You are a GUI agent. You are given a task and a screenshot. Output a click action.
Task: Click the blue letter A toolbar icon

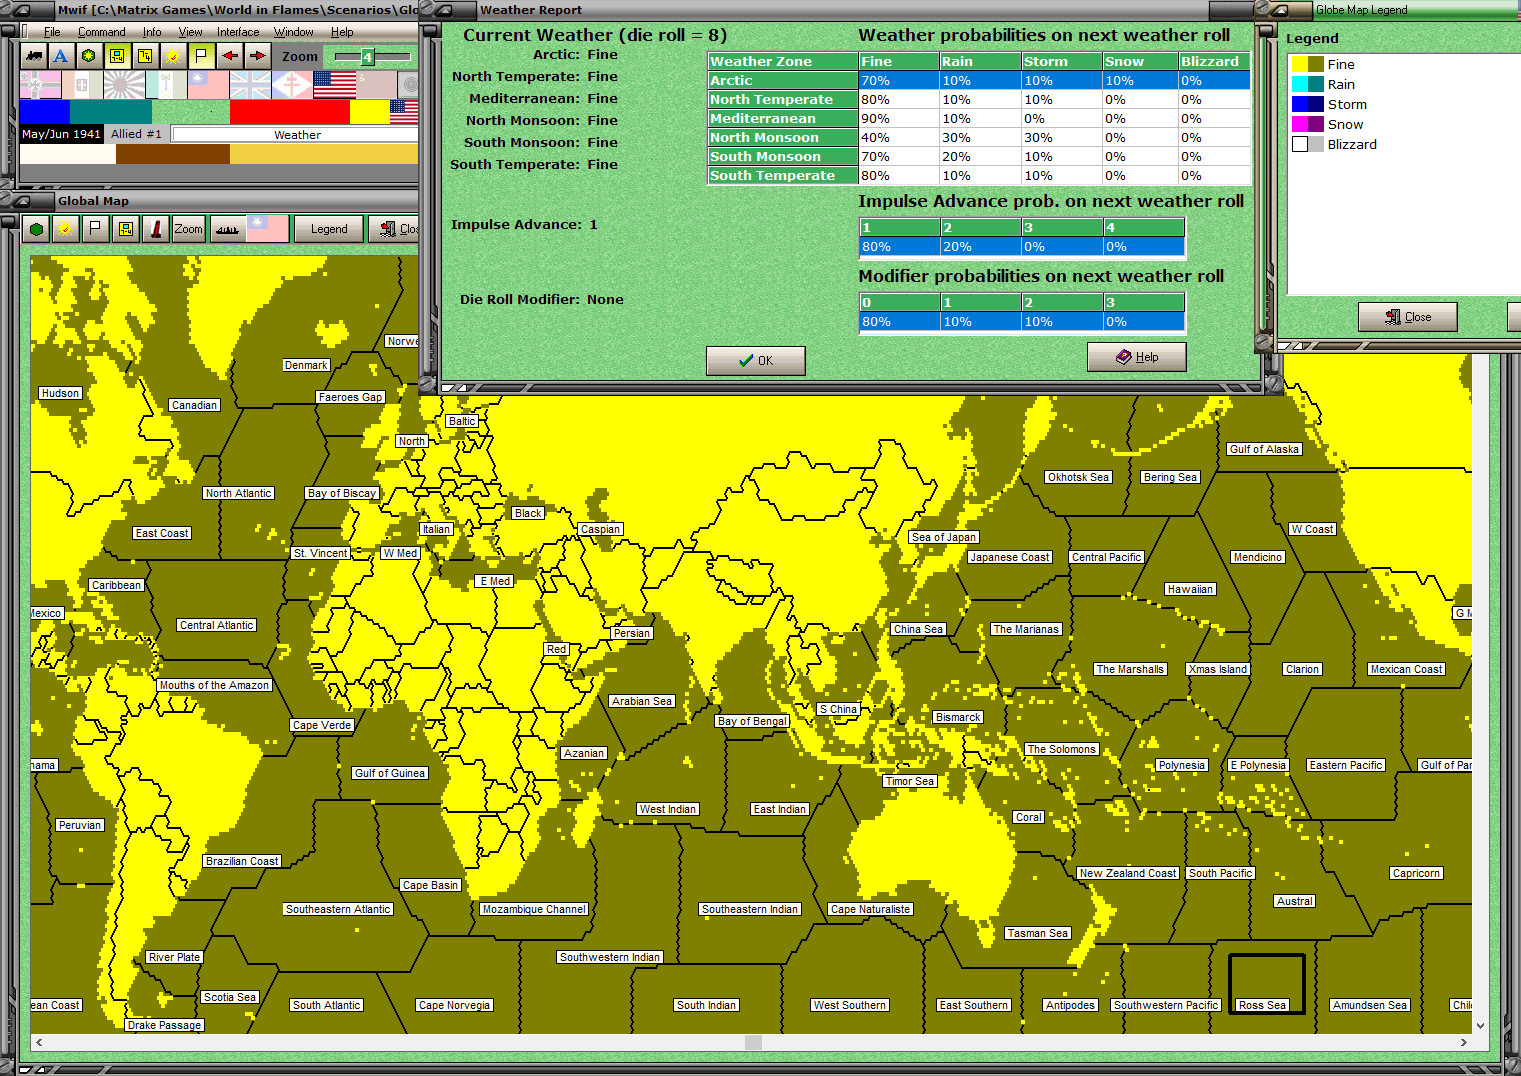pos(61,56)
